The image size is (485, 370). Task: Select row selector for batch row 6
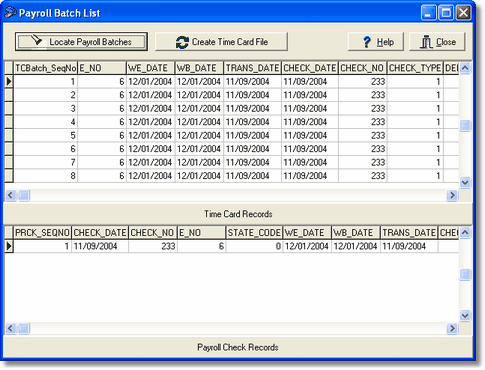point(9,149)
